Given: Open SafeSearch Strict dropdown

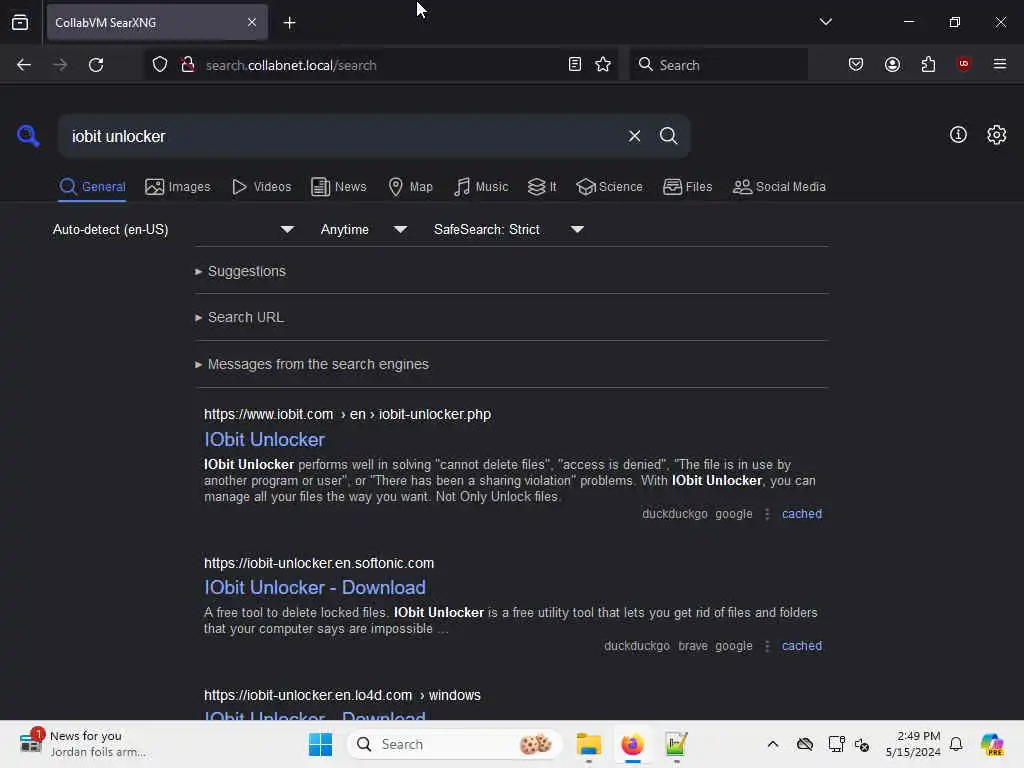Looking at the screenshot, I should coord(509,229).
